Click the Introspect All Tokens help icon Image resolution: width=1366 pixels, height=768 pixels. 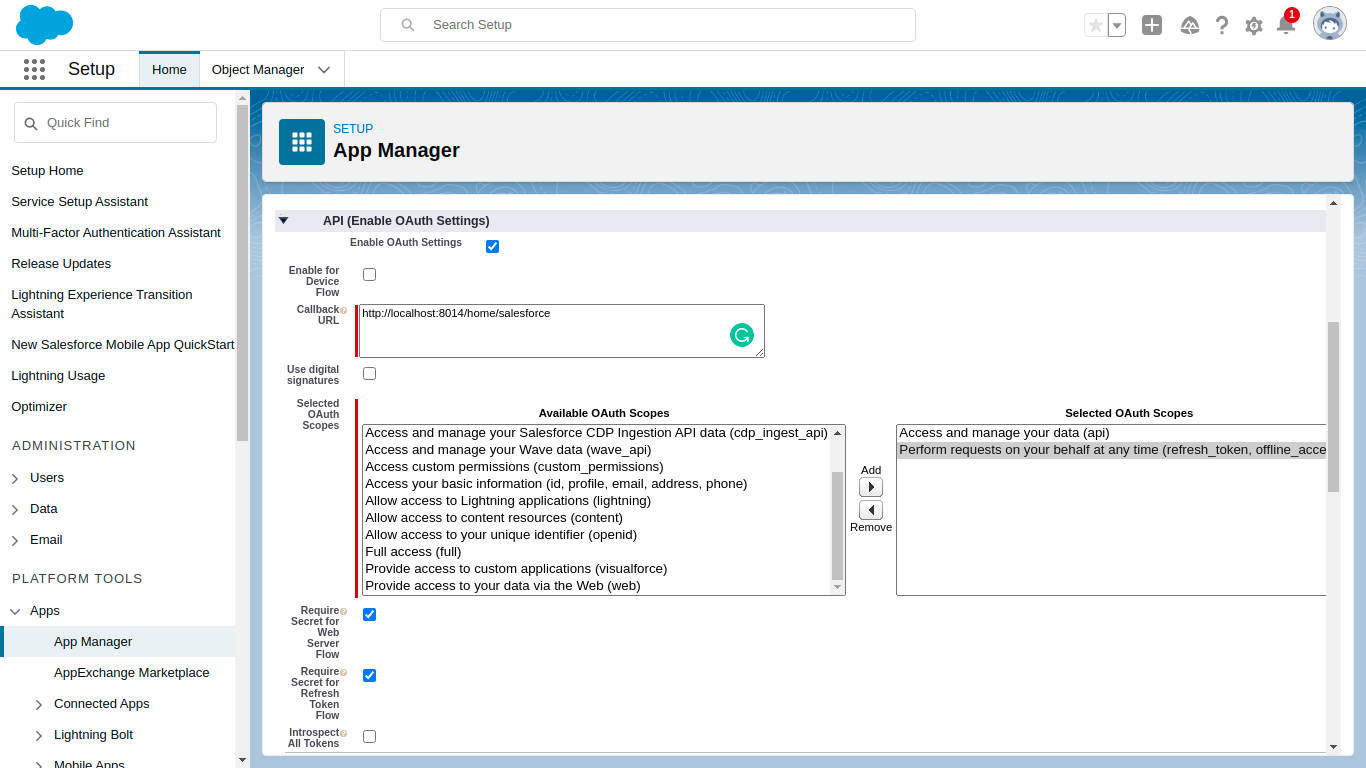click(344, 733)
